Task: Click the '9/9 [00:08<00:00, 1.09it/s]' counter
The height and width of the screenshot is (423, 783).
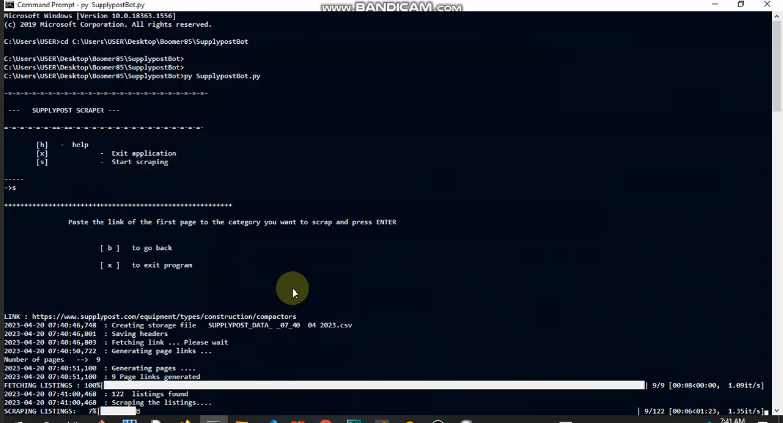Action: click(708, 386)
